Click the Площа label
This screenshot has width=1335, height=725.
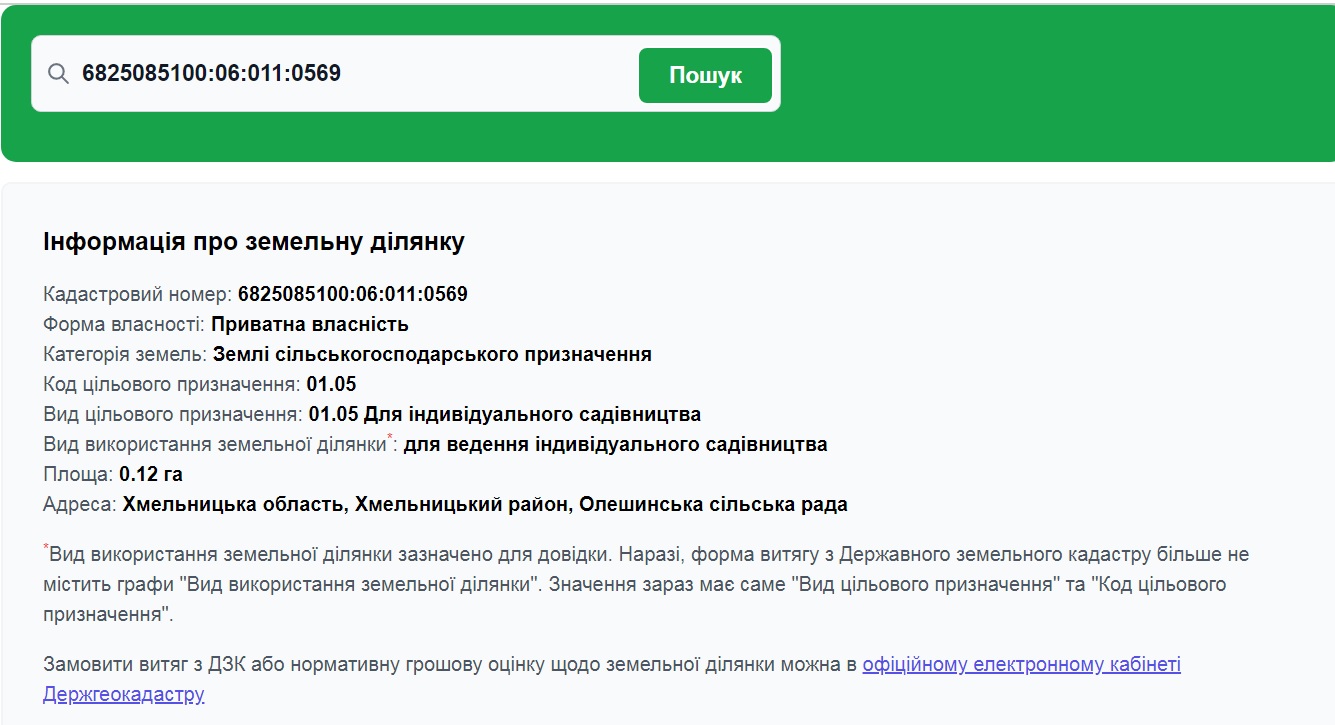click(x=77, y=474)
